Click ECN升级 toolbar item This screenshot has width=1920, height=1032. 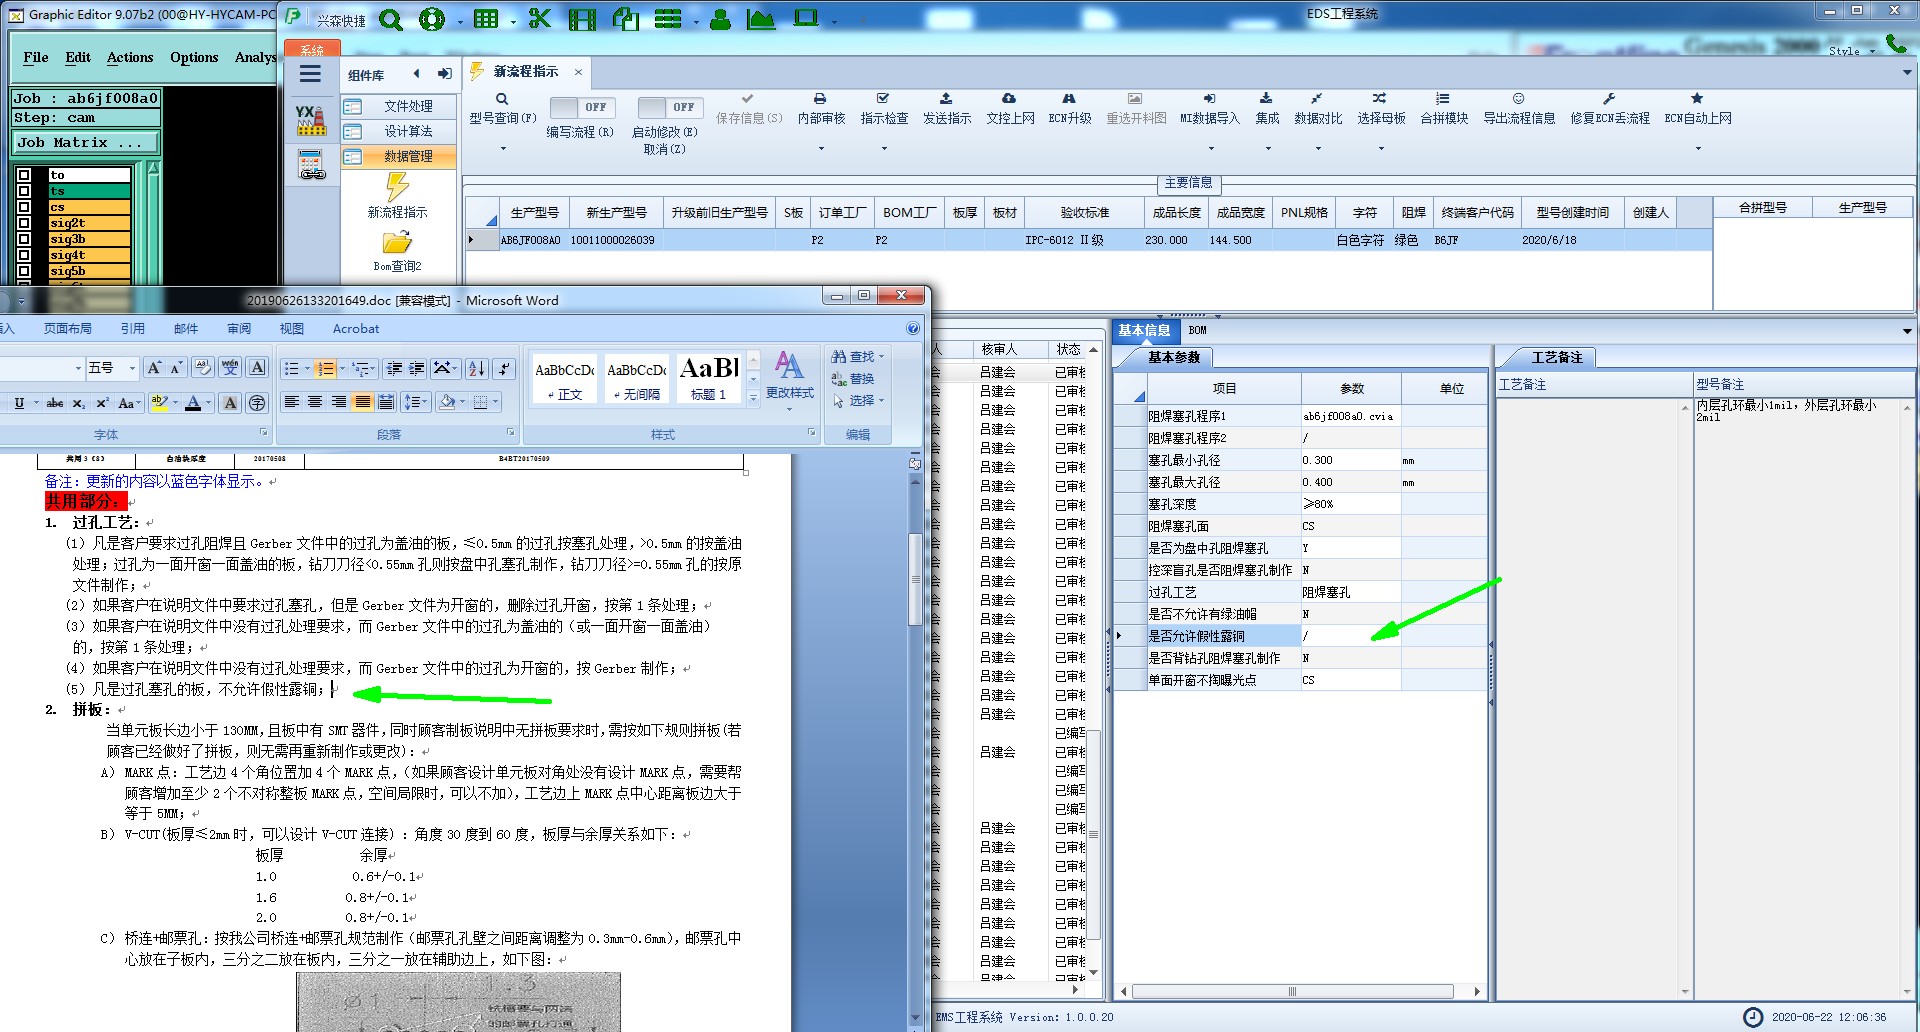[1070, 108]
